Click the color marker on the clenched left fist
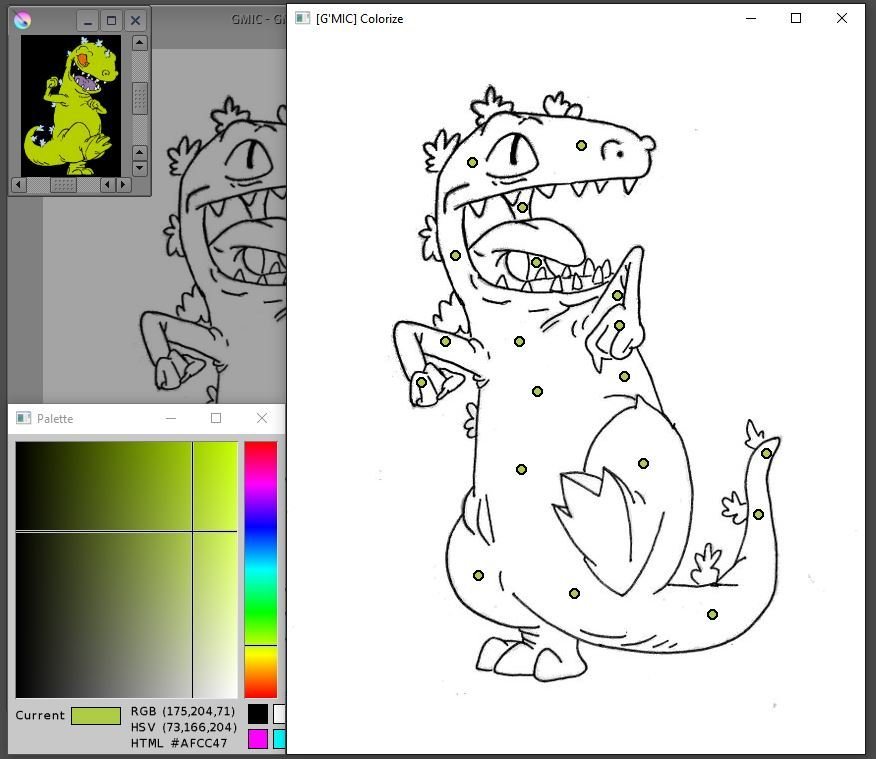Viewport: 876px width, 759px height. click(x=421, y=383)
